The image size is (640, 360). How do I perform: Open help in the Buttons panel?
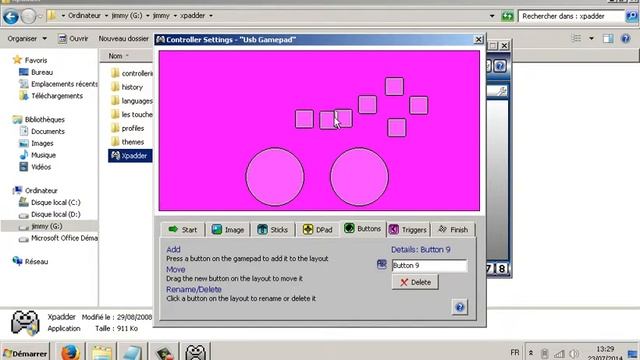point(460,307)
